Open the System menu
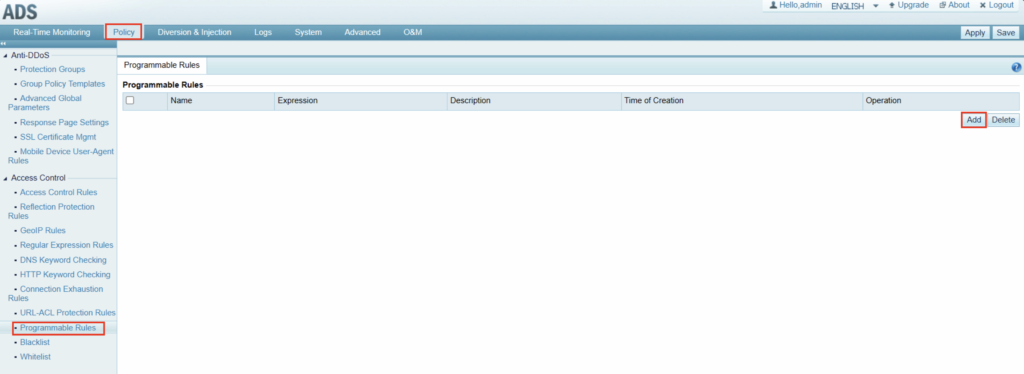The height and width of the screenshot is (374, 1024). [308, 32]
